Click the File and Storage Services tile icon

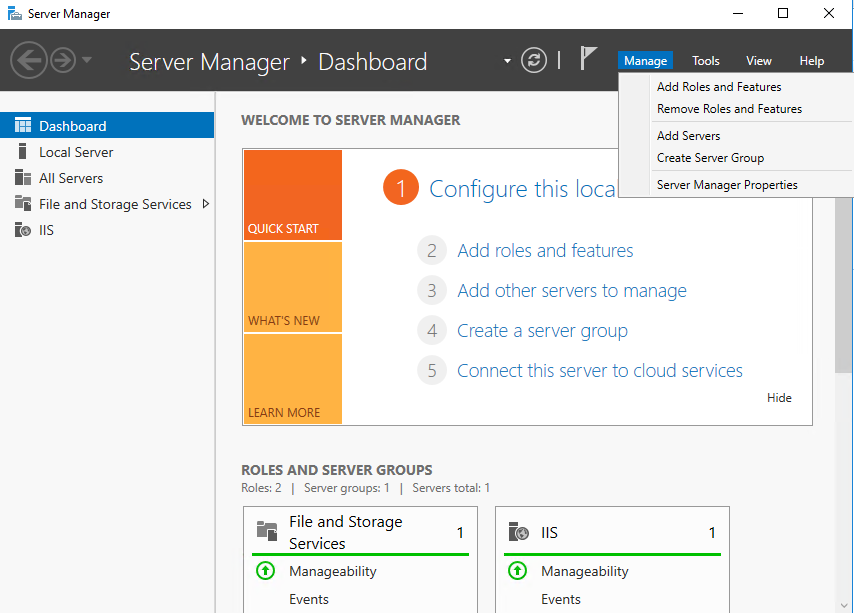tap(266, 532)
